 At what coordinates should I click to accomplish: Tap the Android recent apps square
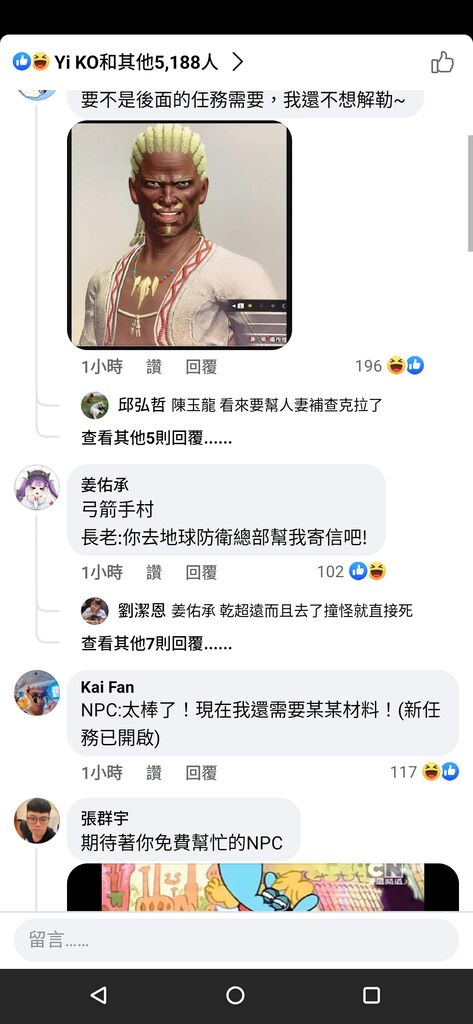(371, 995)
